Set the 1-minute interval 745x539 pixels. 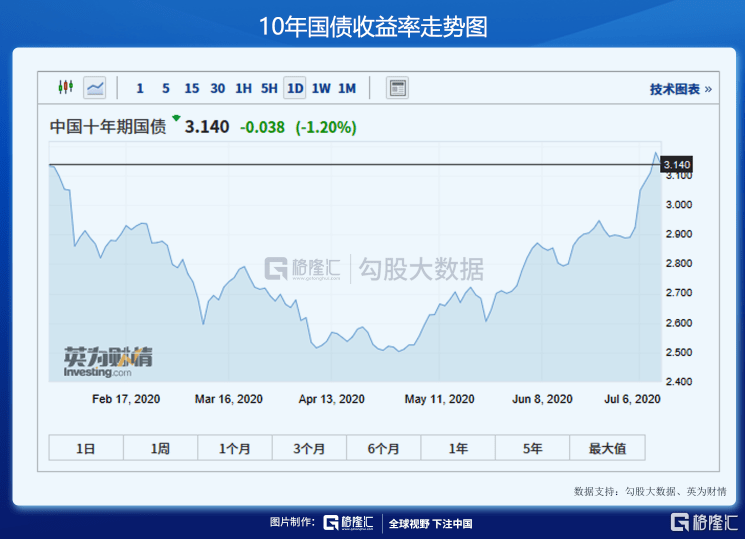click(x=140, y=88)
